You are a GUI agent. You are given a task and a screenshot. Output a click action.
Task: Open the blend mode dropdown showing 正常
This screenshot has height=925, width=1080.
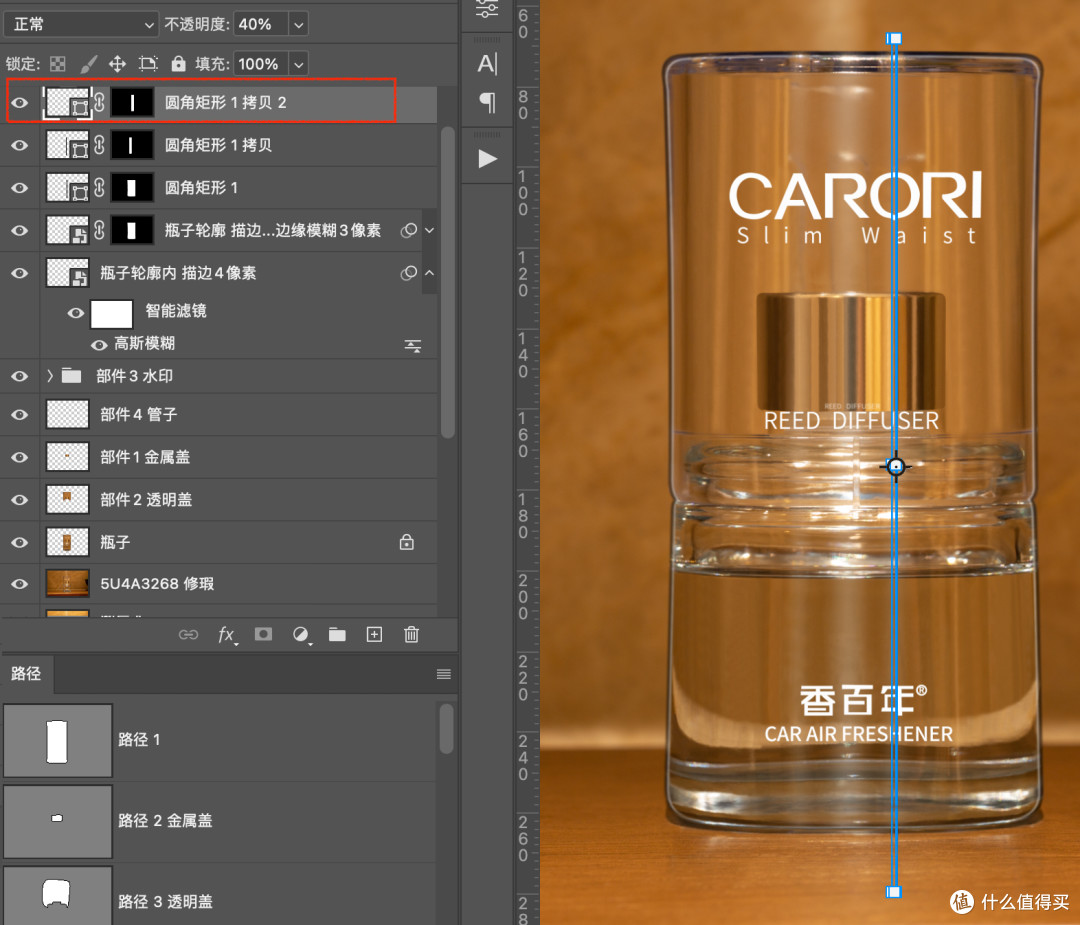pos(81,24)
